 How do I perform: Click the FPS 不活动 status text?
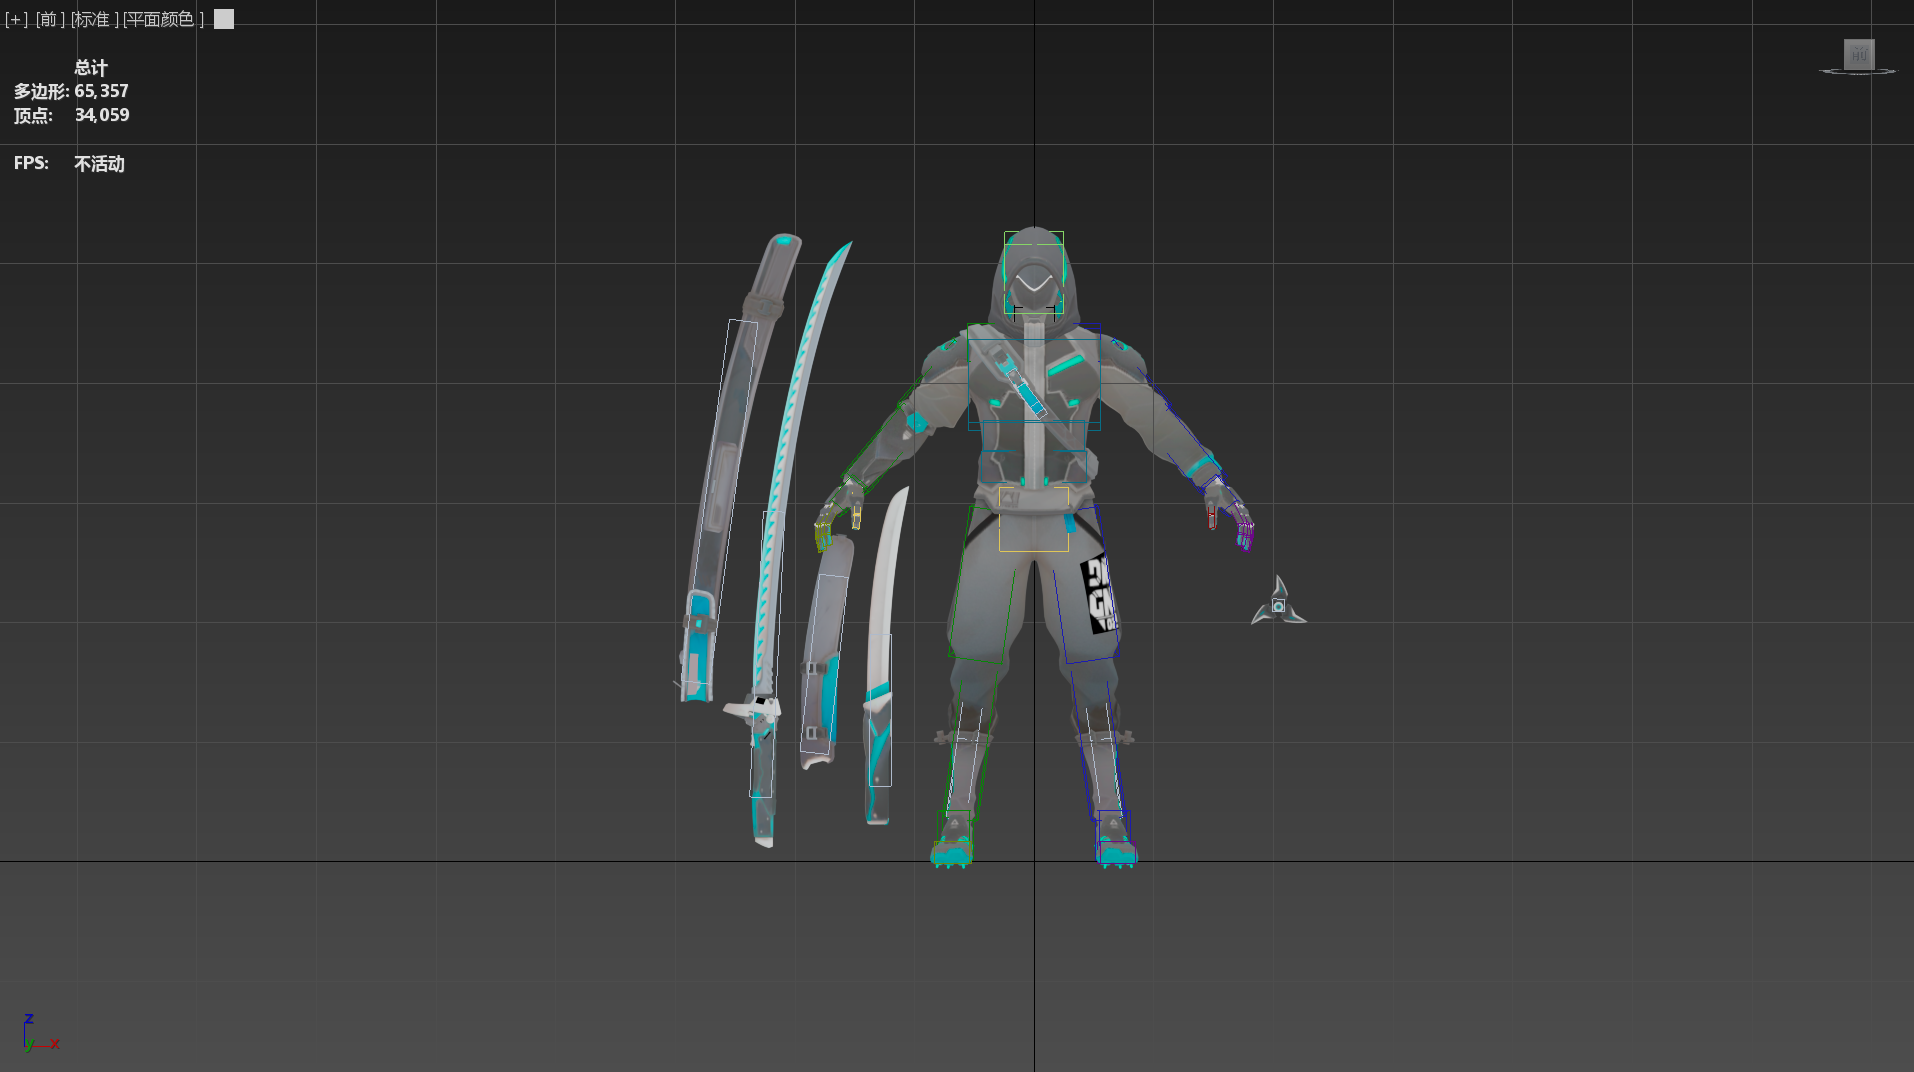coord(97,163)
